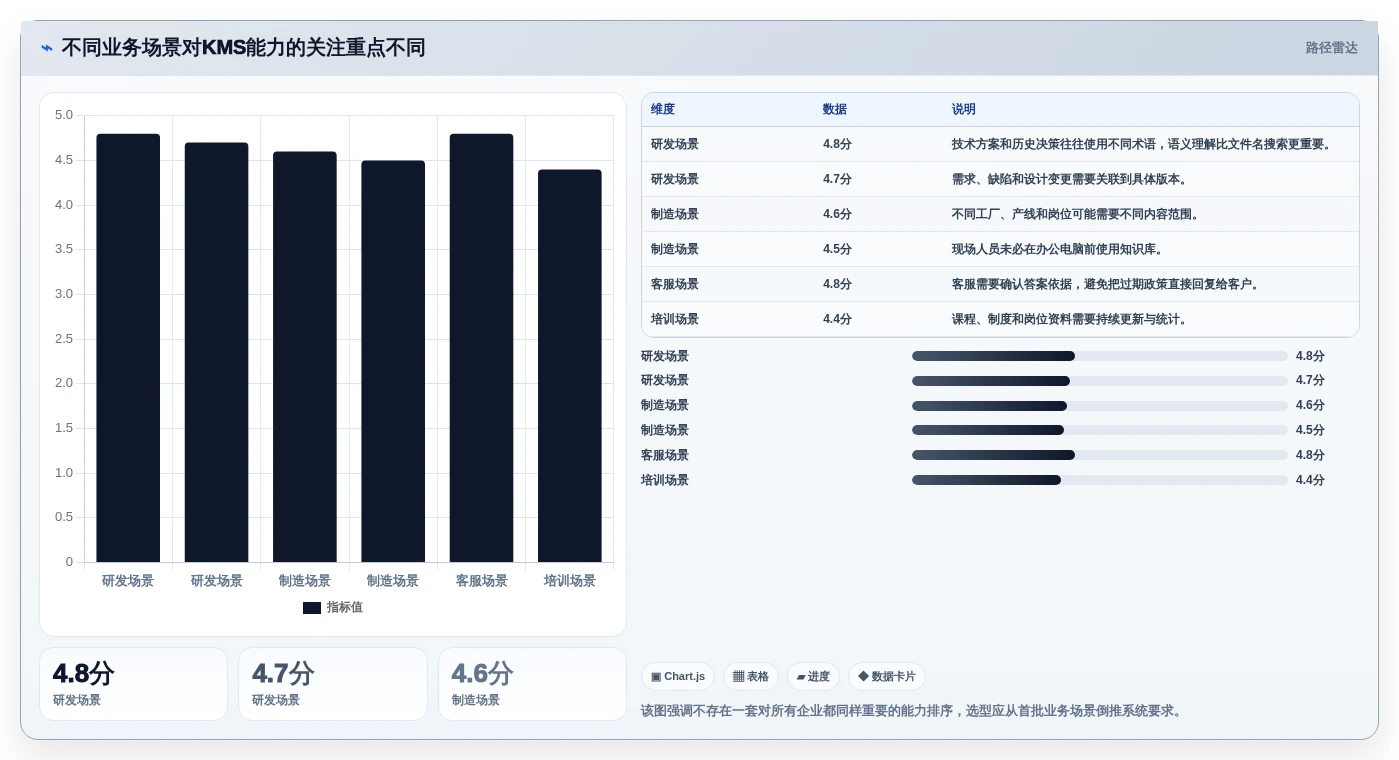Toggle the 指标值 legend label text
The width and height of the screenshot is (1399, 760).
[x=345, y=608]
